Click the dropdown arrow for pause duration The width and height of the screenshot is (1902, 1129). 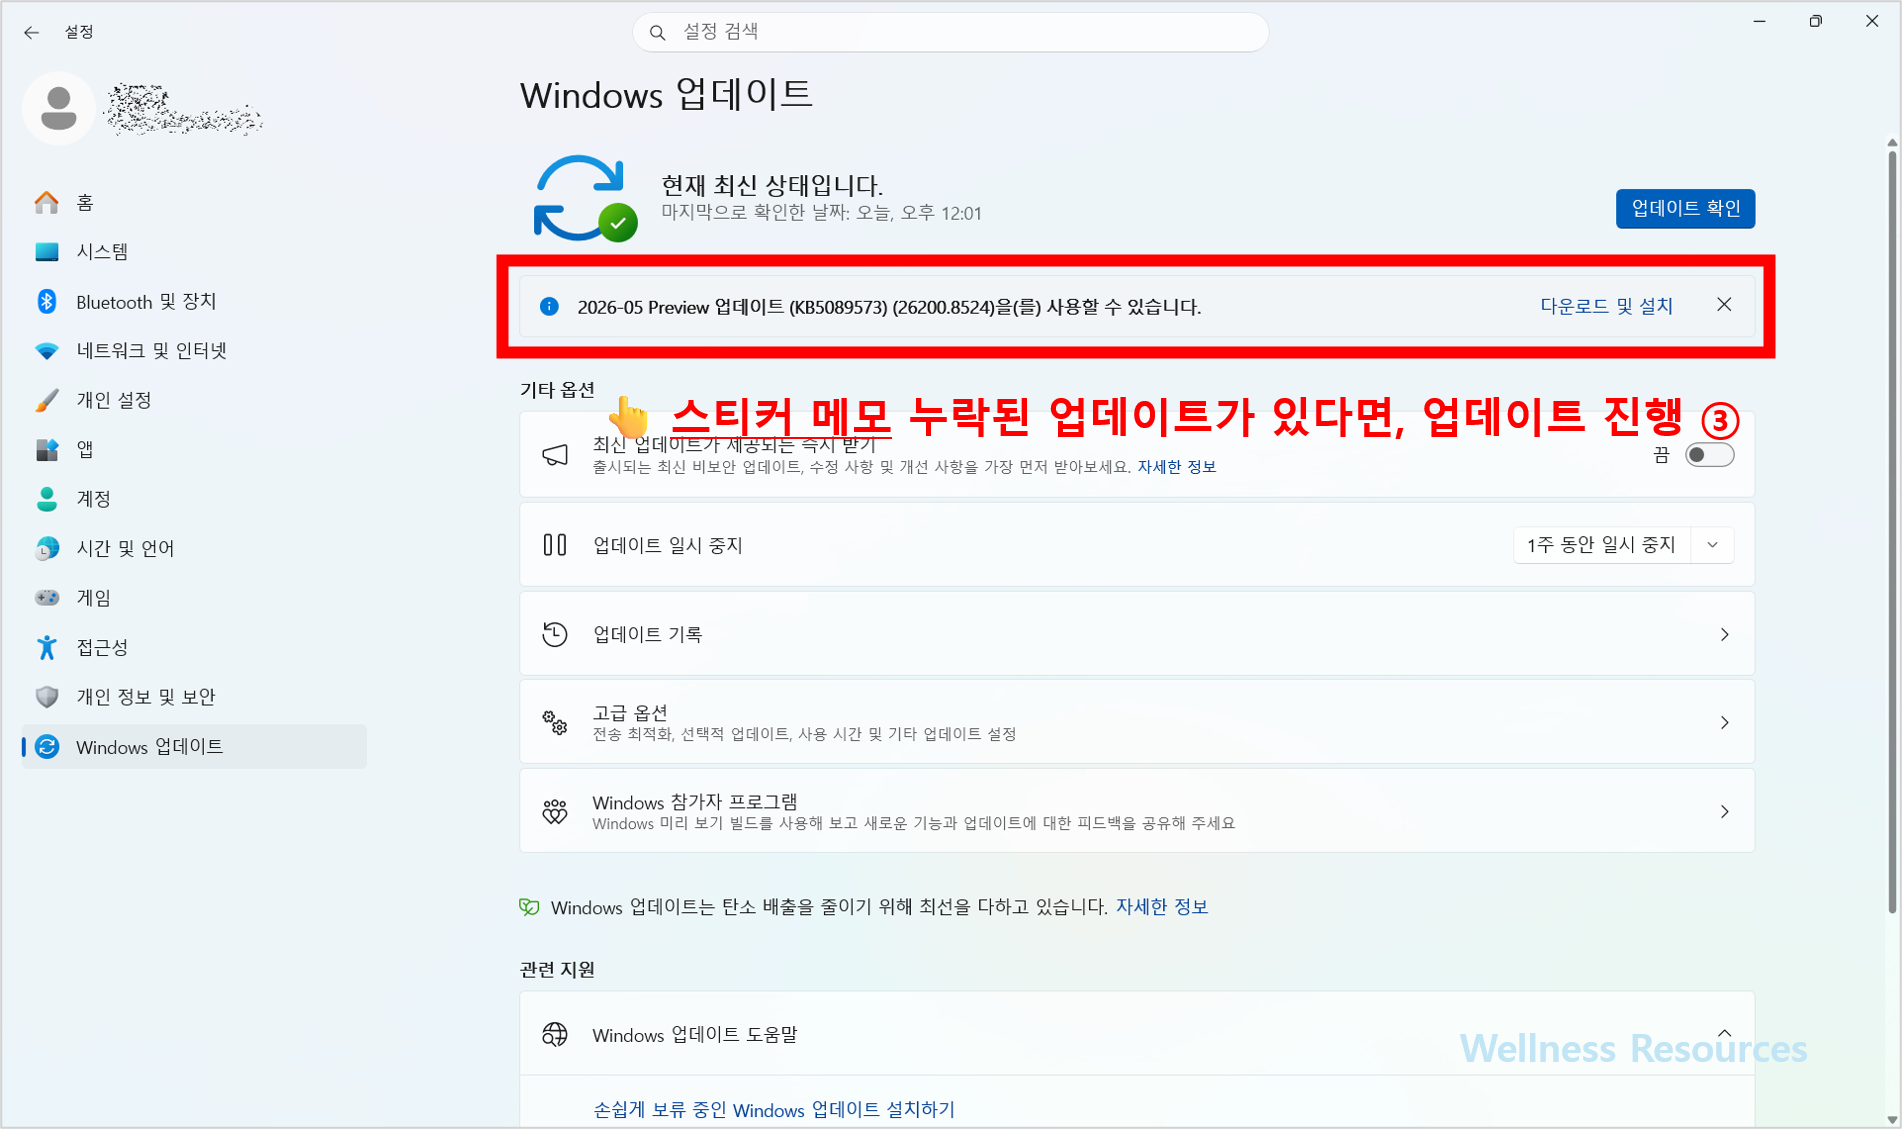[x=1712, y=545]
